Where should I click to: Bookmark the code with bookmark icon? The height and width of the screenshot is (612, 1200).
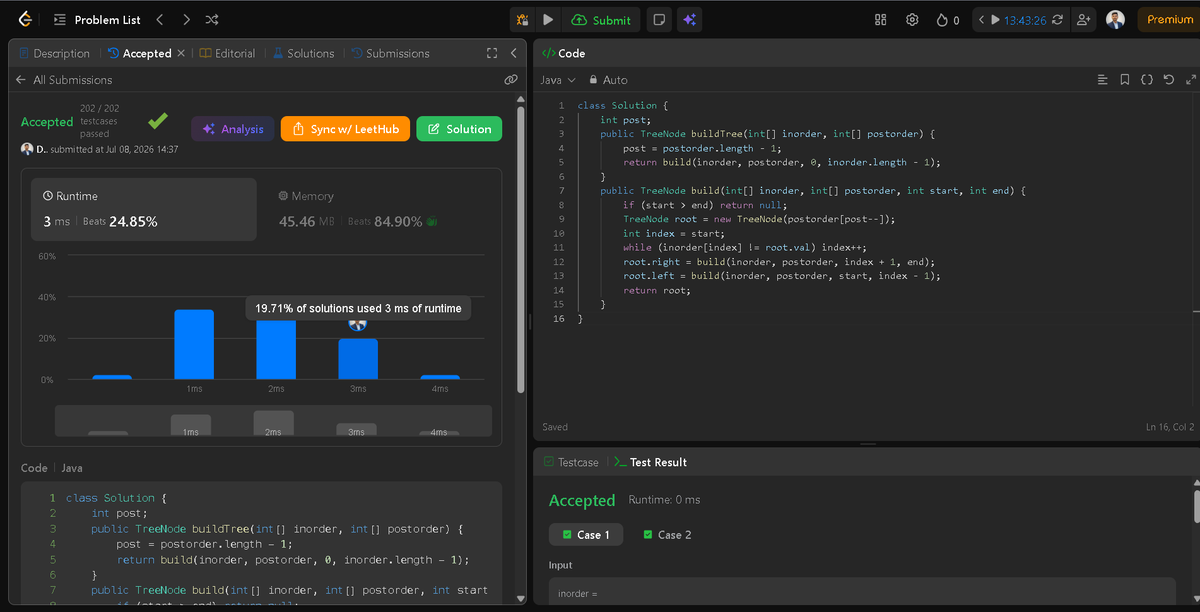click(x=1125, y=80)
